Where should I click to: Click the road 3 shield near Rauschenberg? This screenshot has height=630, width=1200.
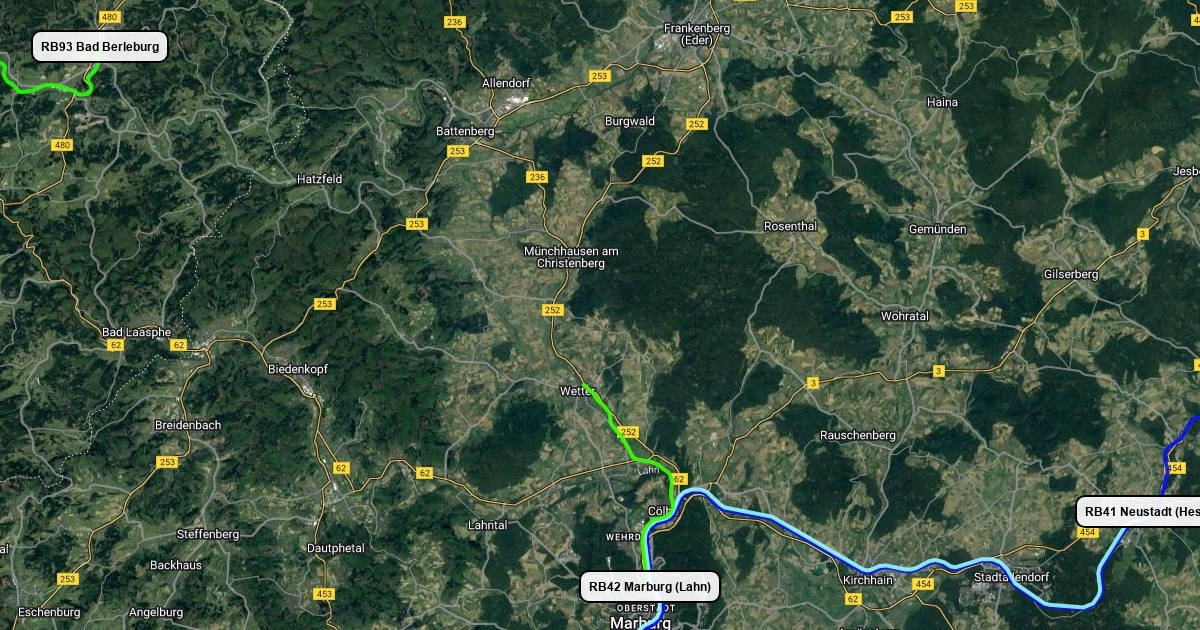813,382
